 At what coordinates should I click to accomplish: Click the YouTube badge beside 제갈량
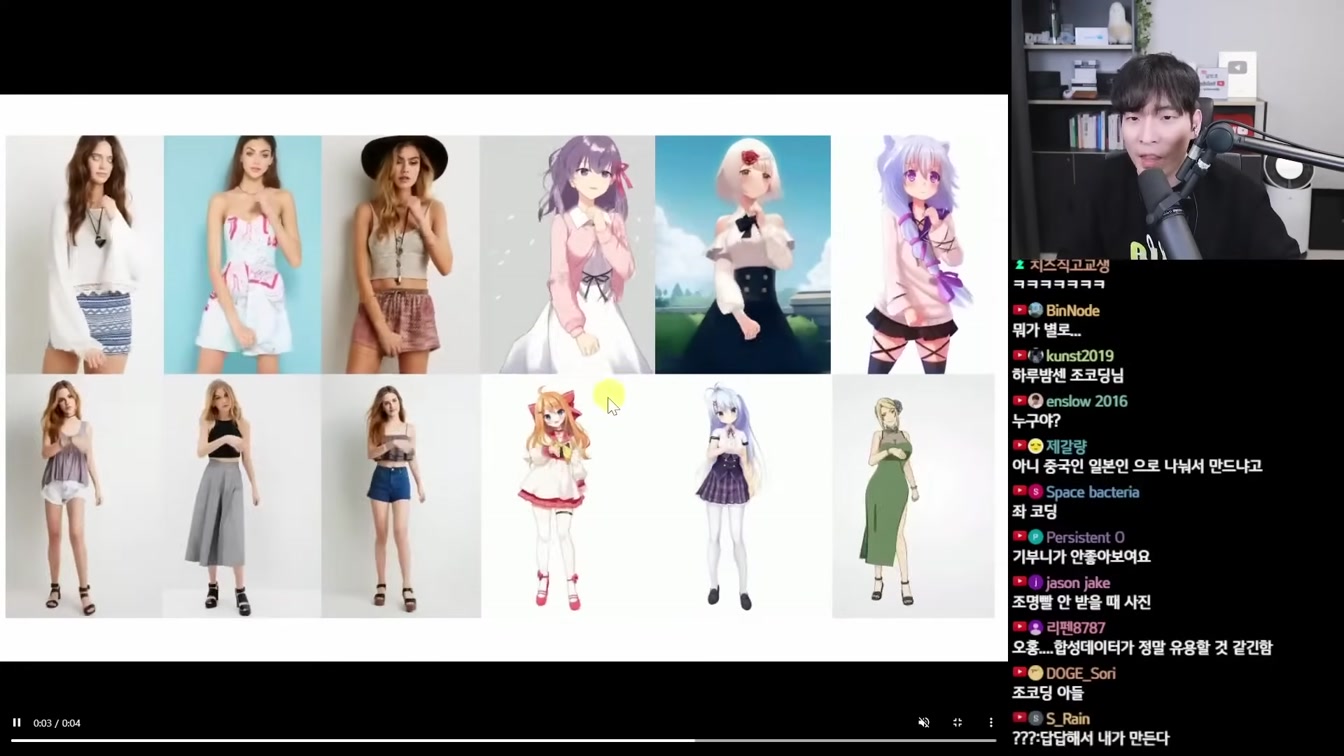coord(1020,446)
